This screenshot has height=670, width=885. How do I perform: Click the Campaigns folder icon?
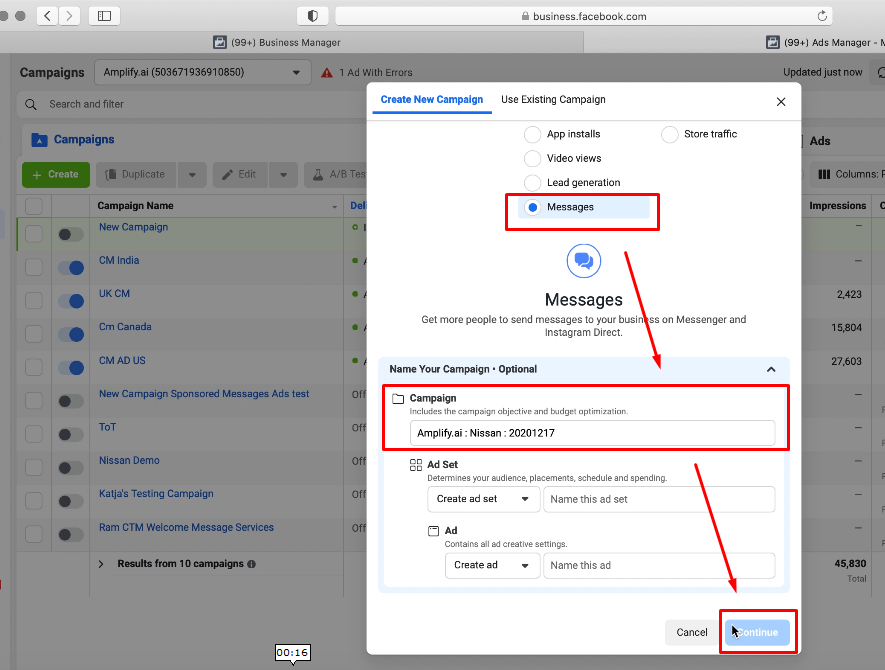coord(39,139)
